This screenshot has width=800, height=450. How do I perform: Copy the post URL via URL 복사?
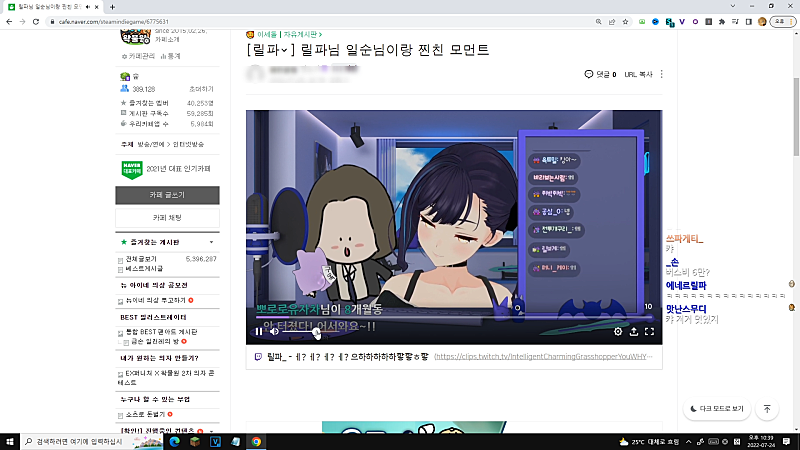coord(638,74)
